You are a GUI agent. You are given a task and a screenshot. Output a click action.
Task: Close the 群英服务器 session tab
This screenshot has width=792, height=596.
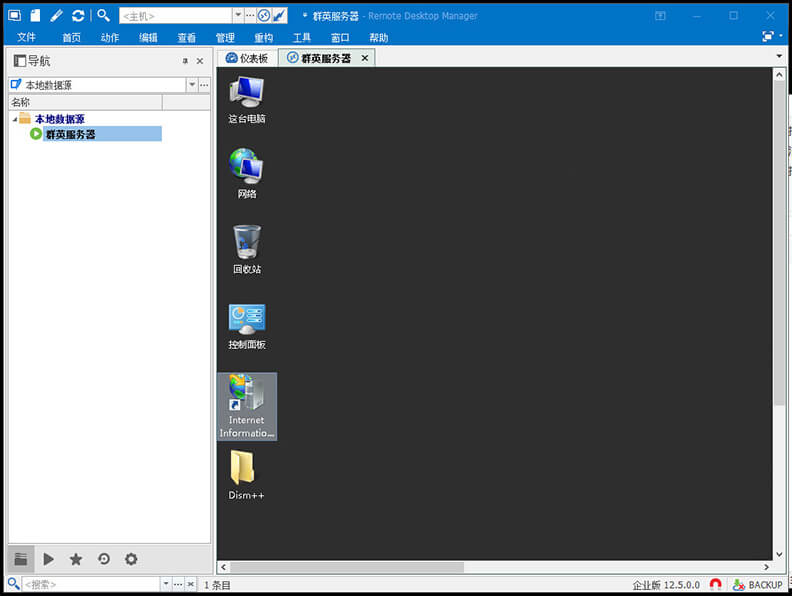click(365, 58)
